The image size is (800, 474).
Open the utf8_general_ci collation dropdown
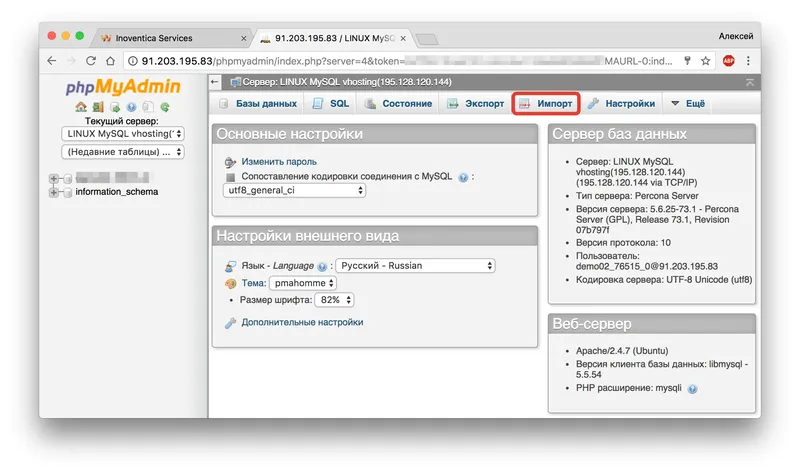click(x=294, y=190)
